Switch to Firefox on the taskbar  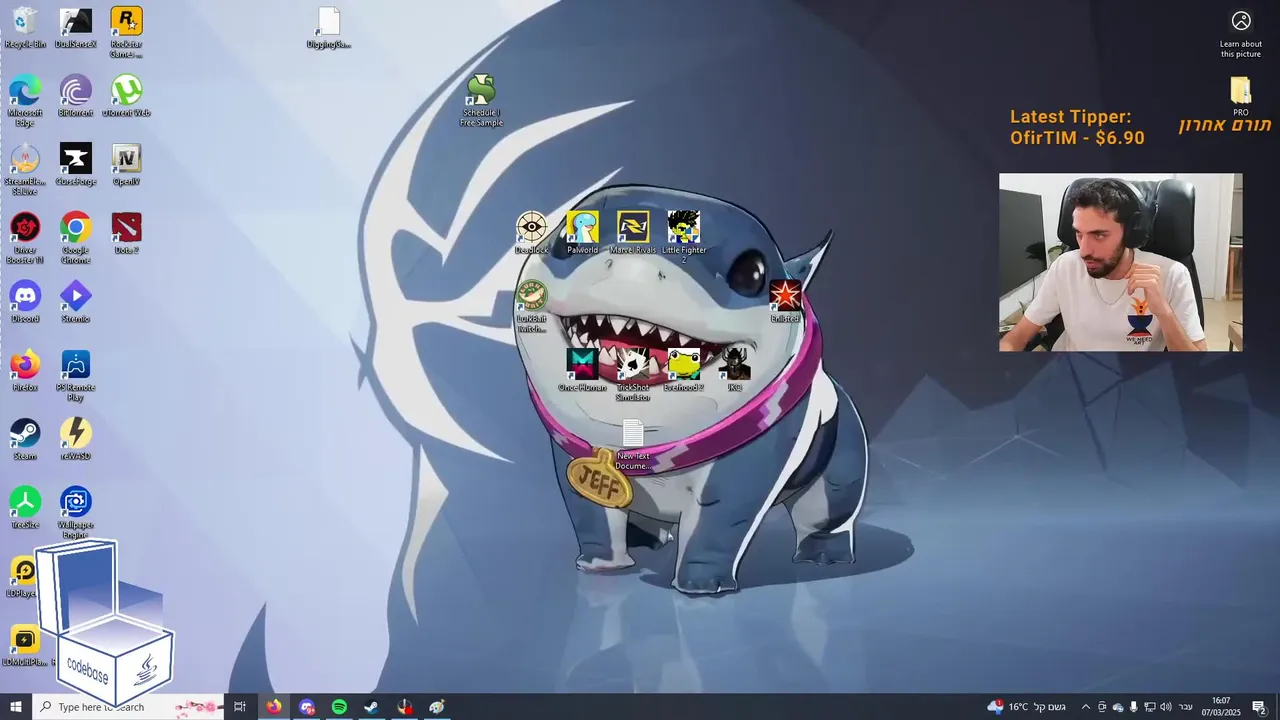tap(274, 707)
